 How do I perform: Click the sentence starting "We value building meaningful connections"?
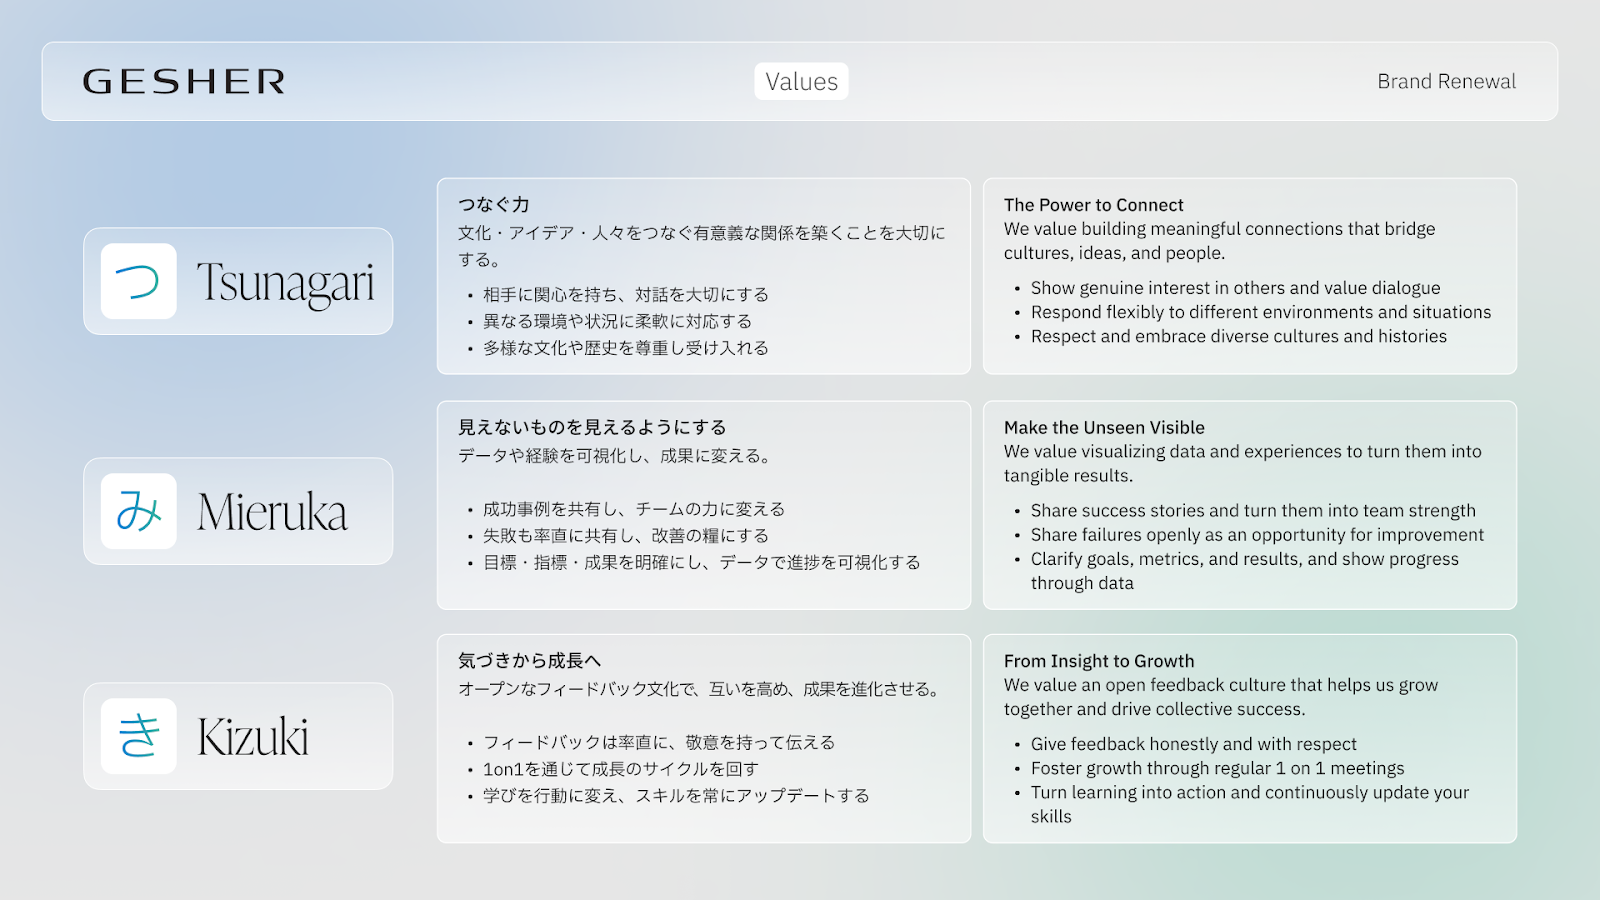pyautogui.click(x=1220, y=241)
